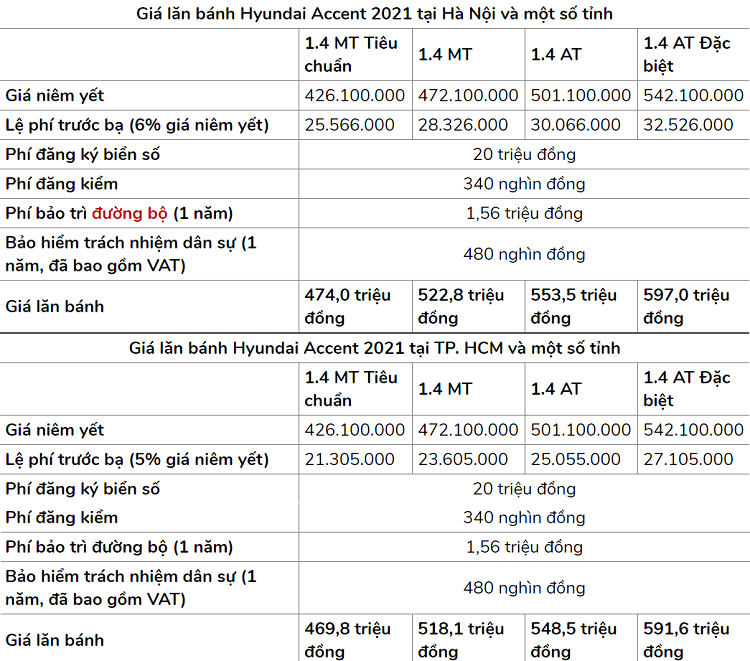Click the TP. HCM price table title
750x661 pixels.
[x=374, y=348]
